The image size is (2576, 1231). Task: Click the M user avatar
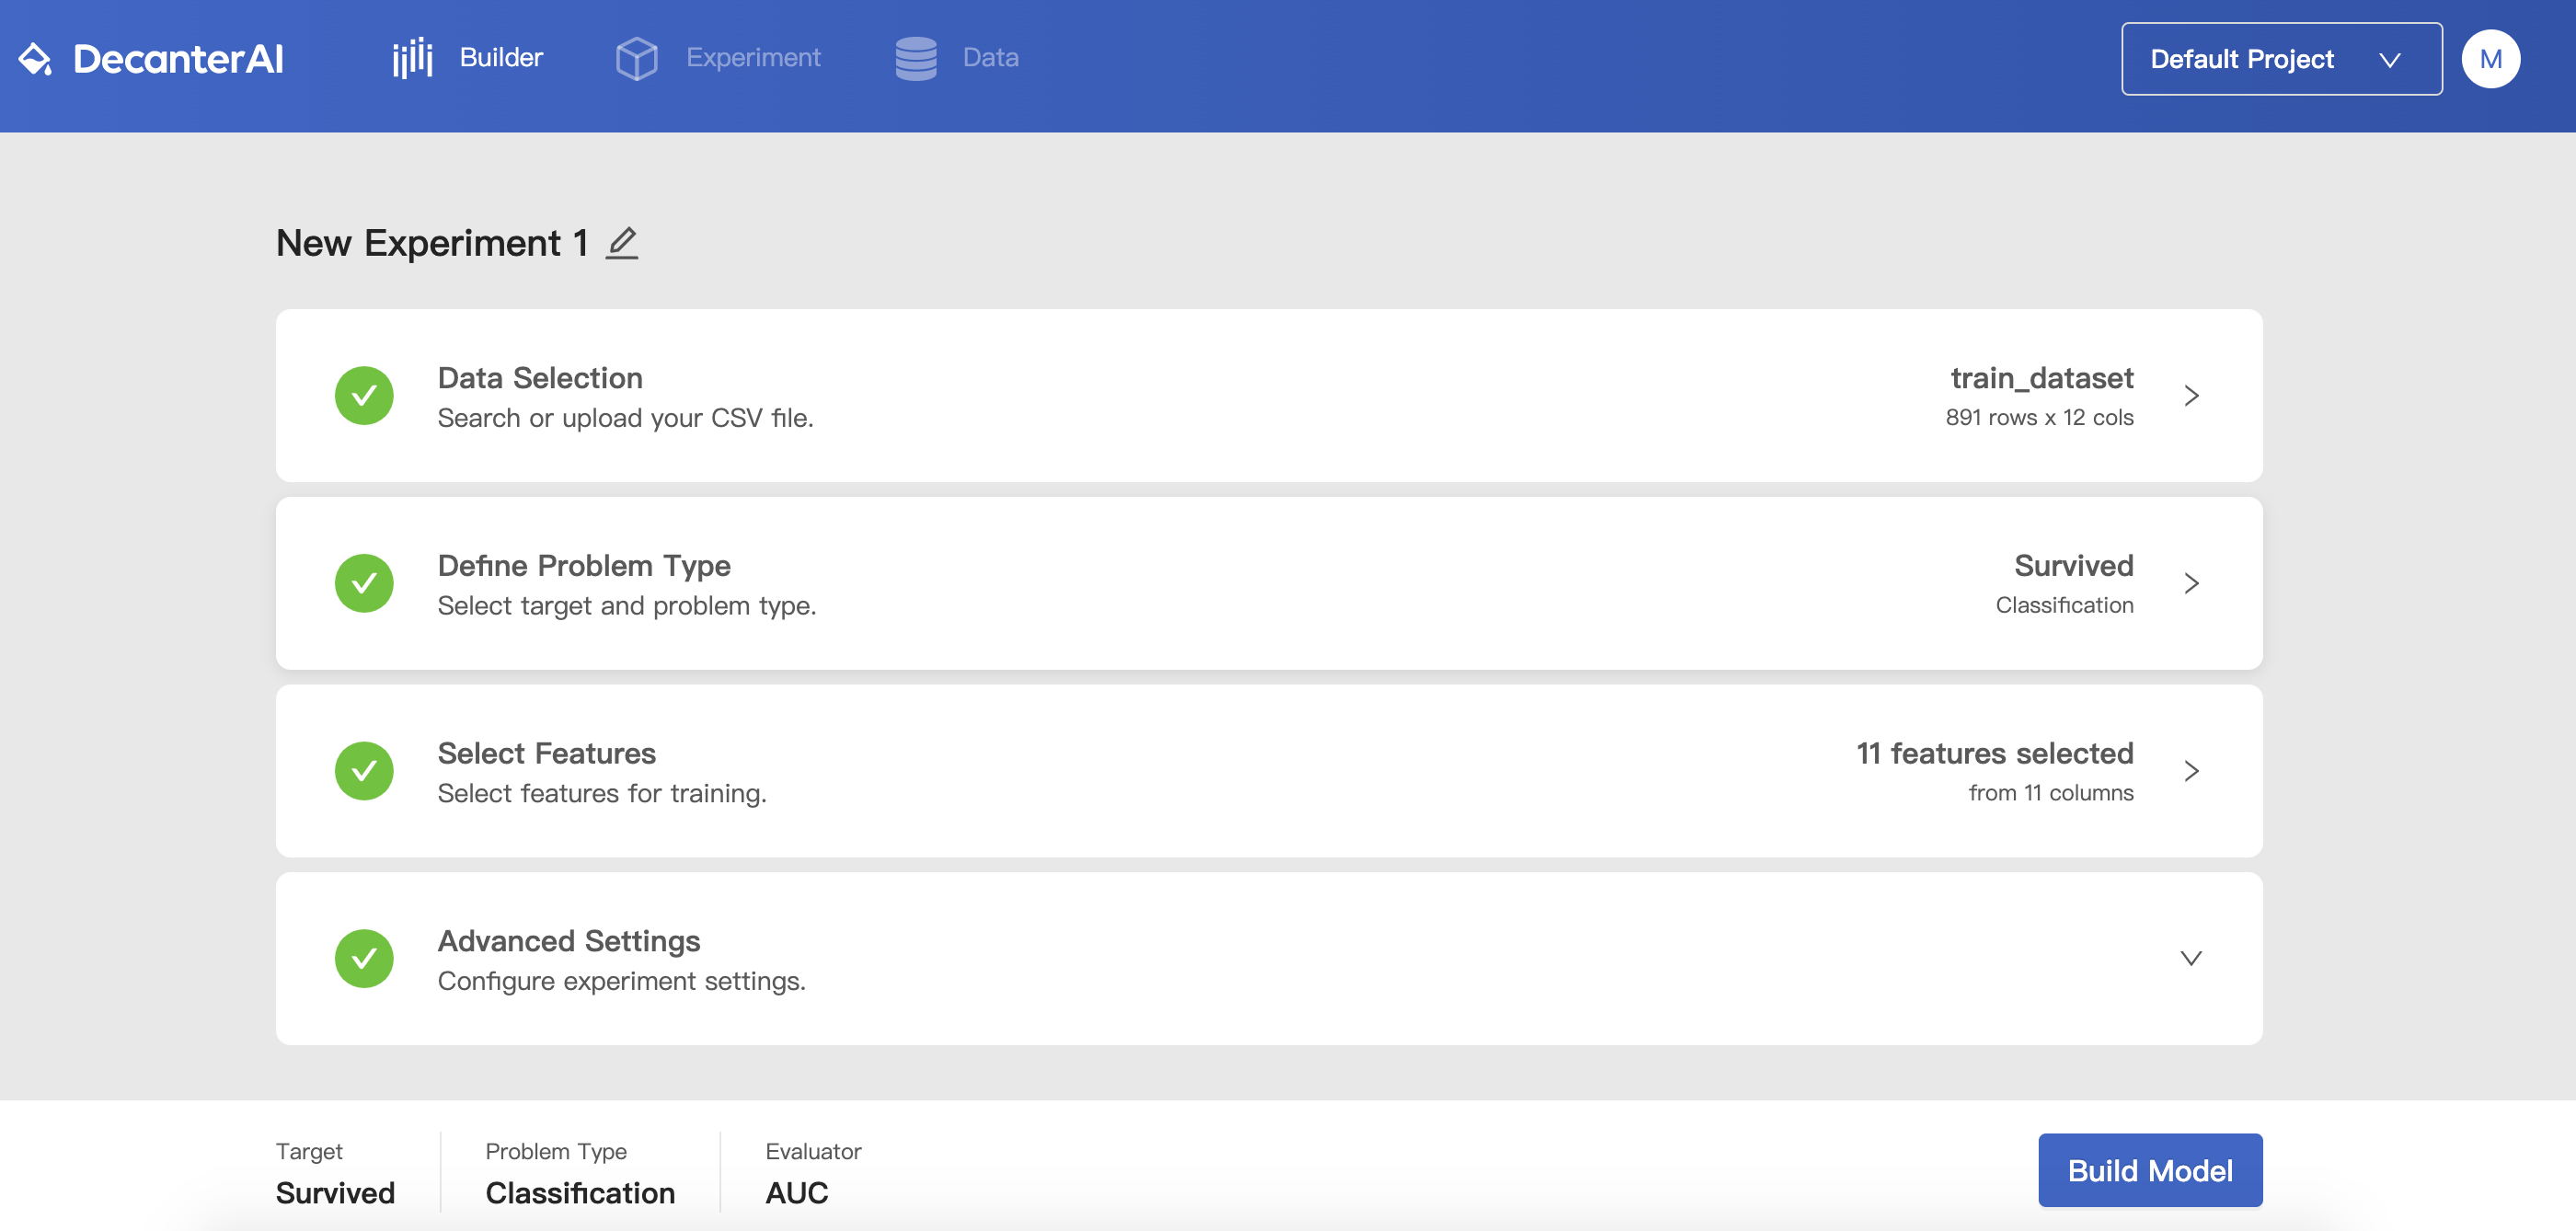[x=2490, y=59]
